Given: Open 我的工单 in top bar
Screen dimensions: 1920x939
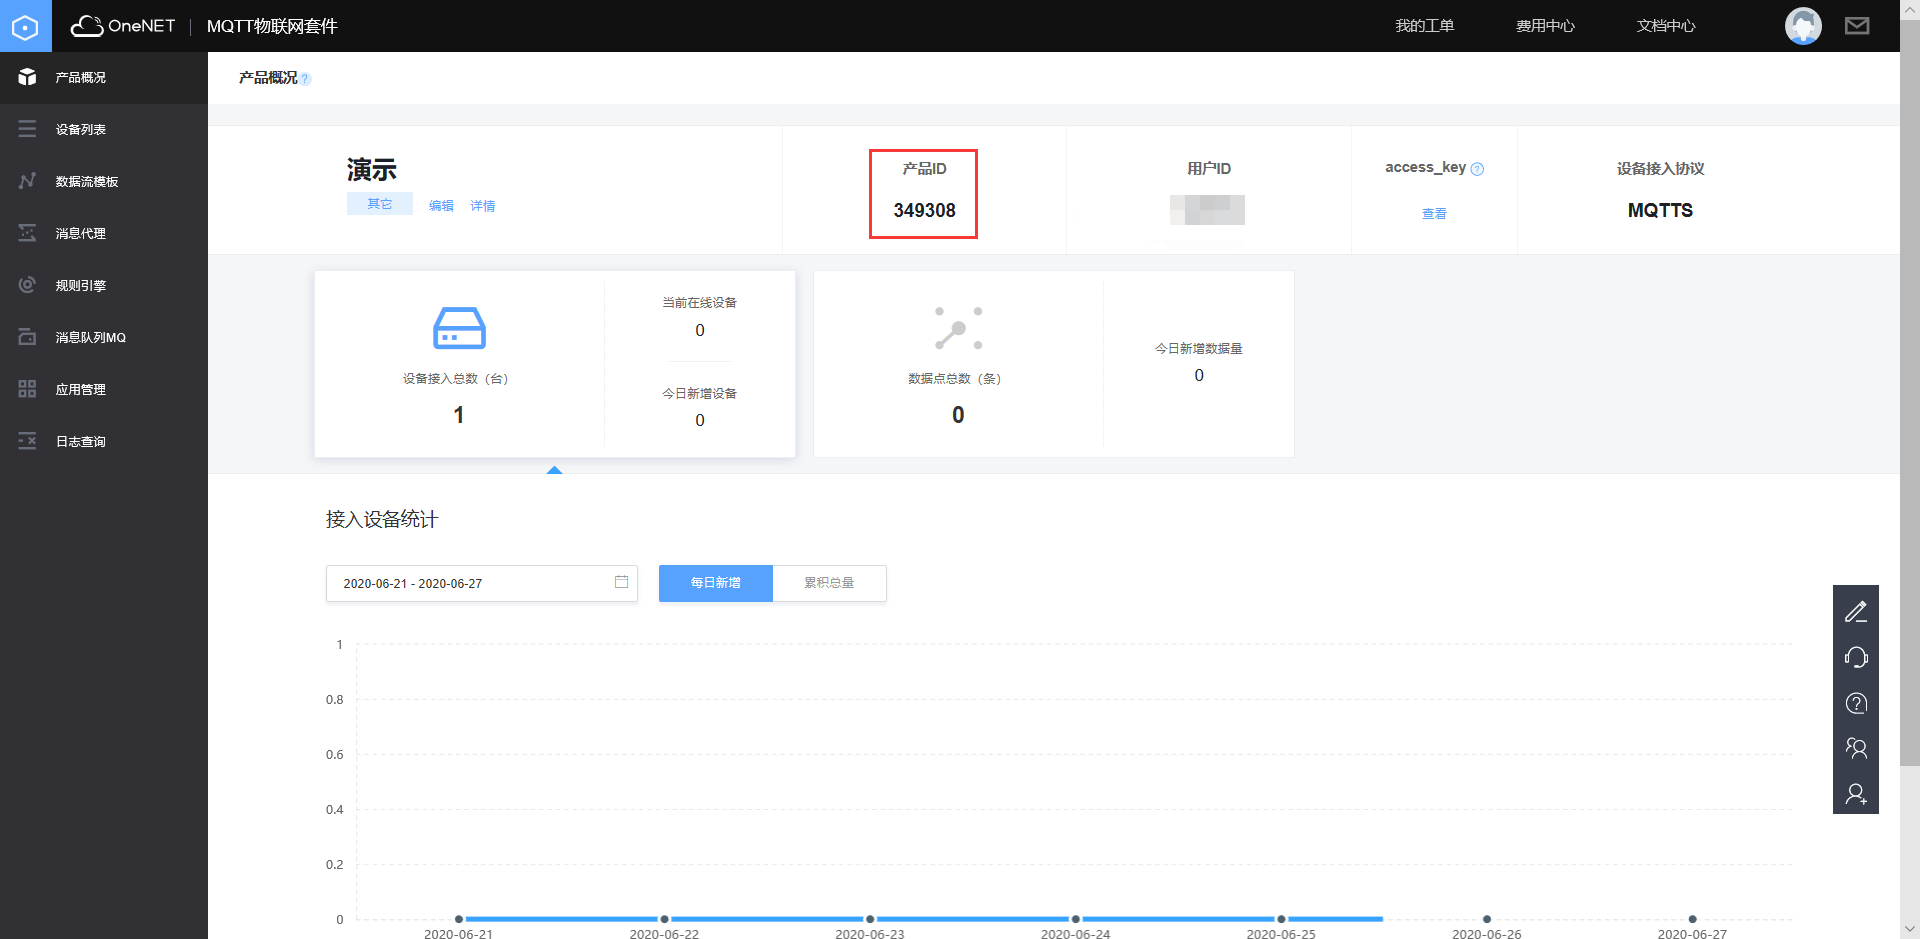Looking at the screenshot, I should pyautogui.click(x=1424, y=26).
